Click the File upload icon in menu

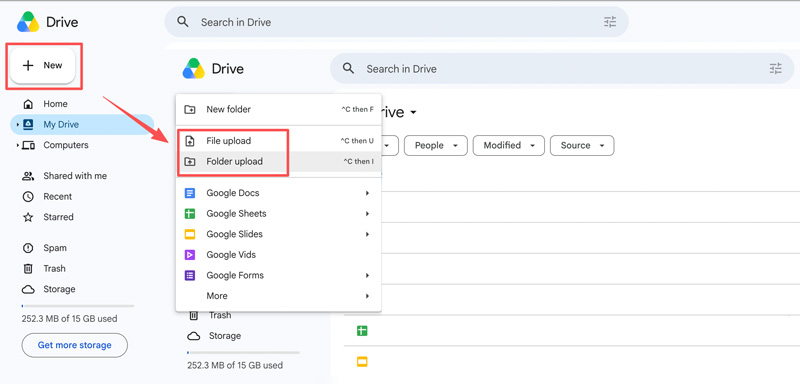click(190, 141)
